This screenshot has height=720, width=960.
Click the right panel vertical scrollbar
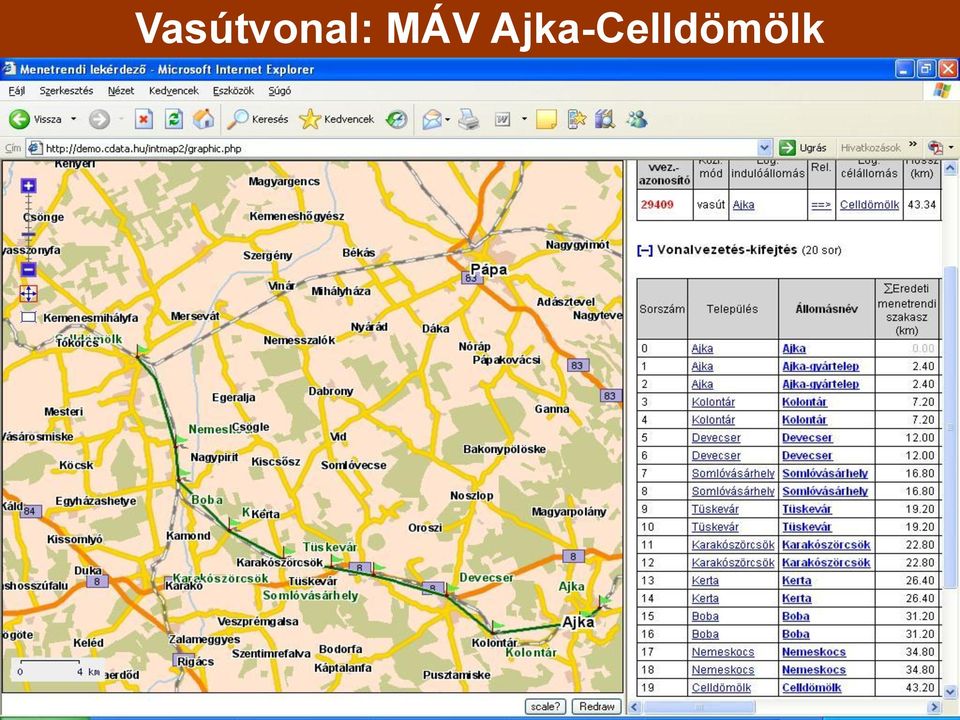(950, 427)
